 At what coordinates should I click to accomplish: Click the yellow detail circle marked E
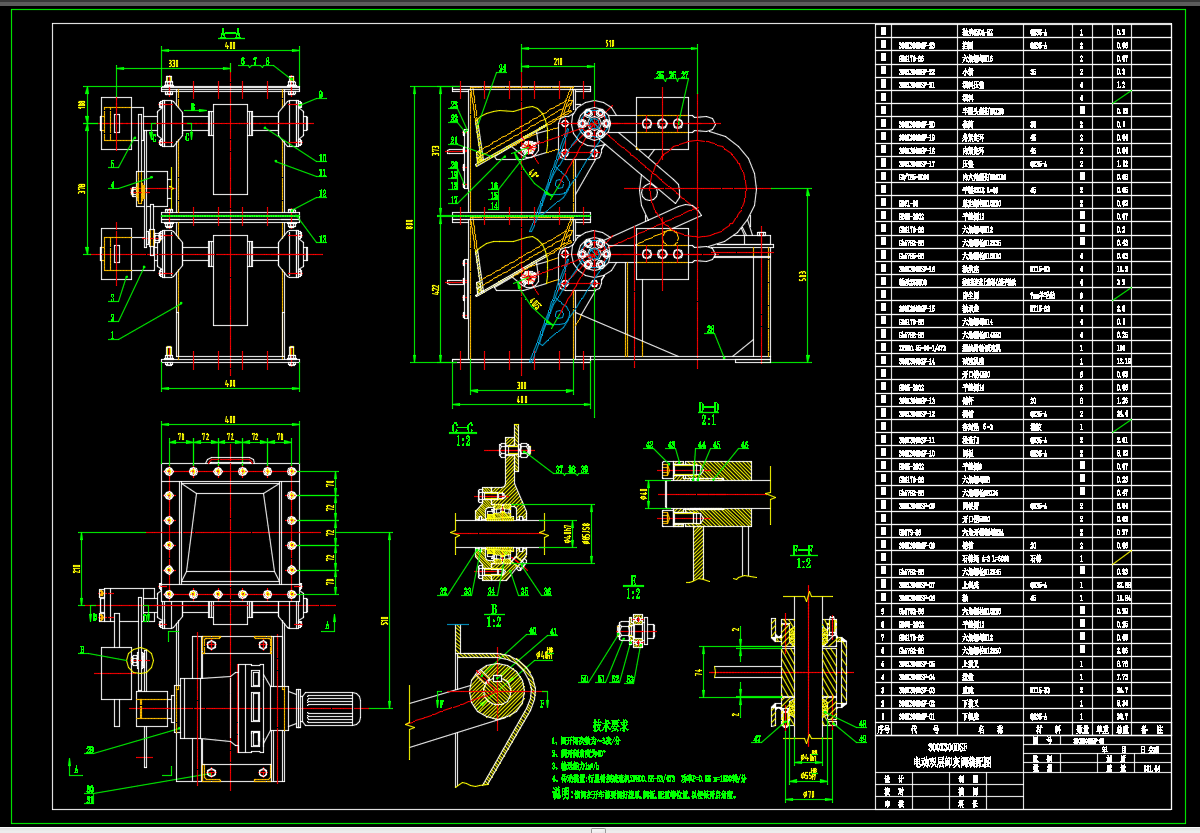(141, 660)
